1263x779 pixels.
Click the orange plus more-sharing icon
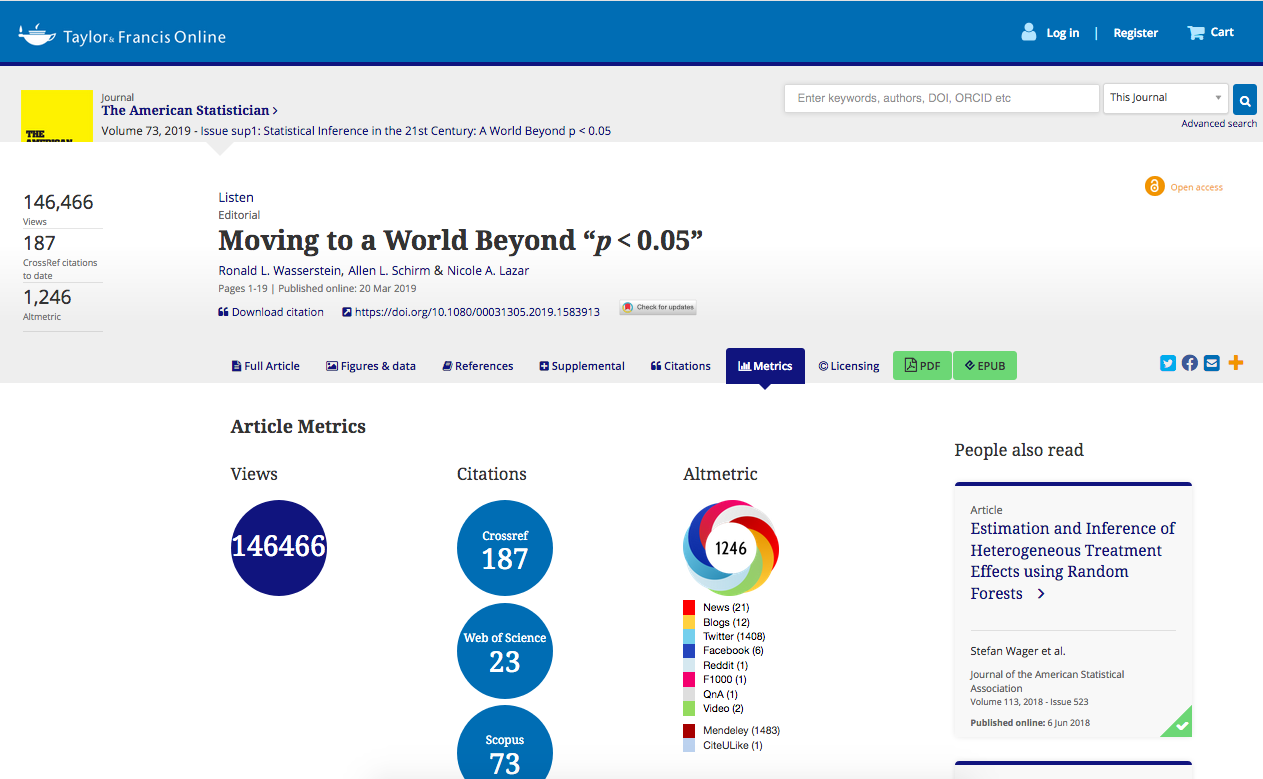click(x=1236, y=364)
